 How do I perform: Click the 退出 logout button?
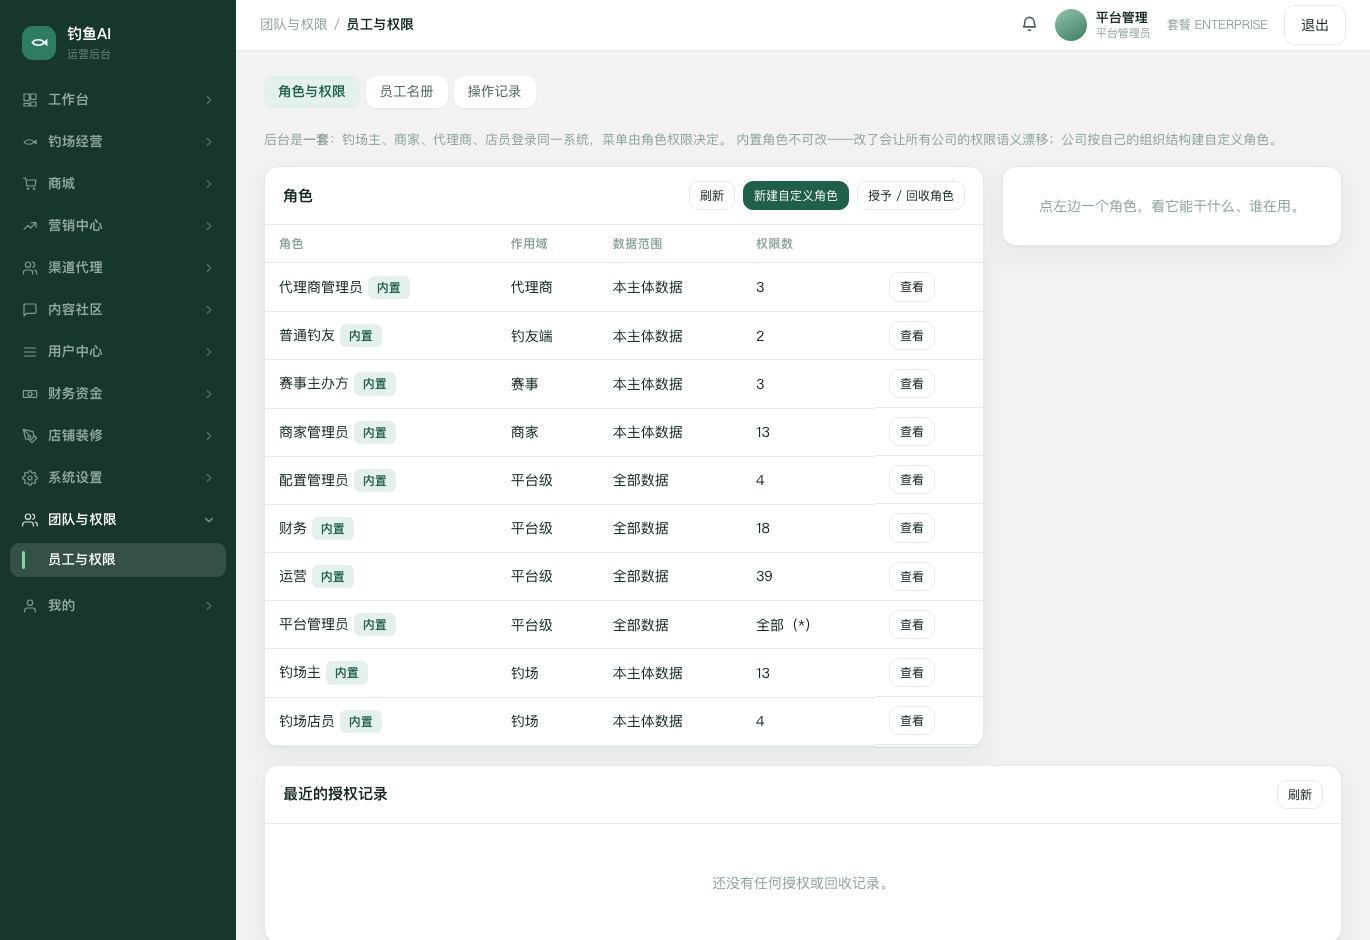pos(1315,25)
